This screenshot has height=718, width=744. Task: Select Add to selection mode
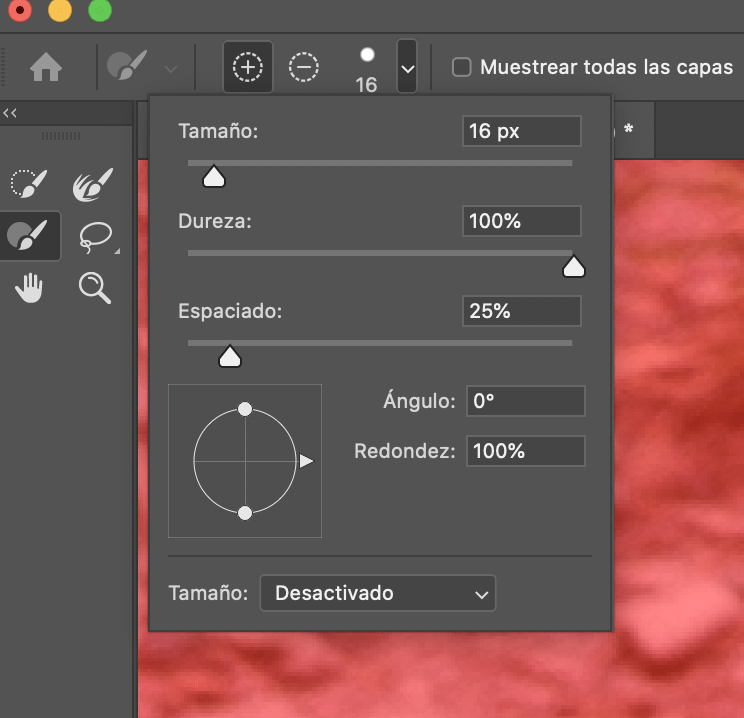pos(248,67)
